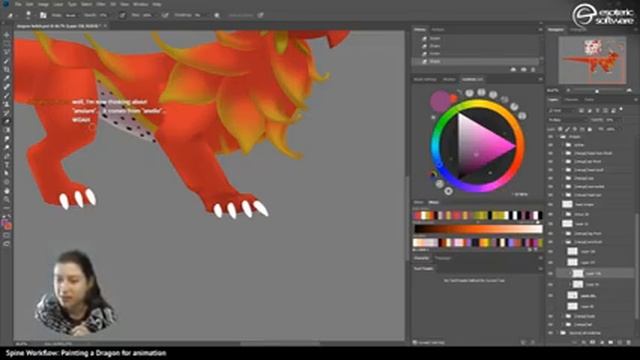Select the Lasso tool
The height and width of the screenshot is (360, 640).
7,53
